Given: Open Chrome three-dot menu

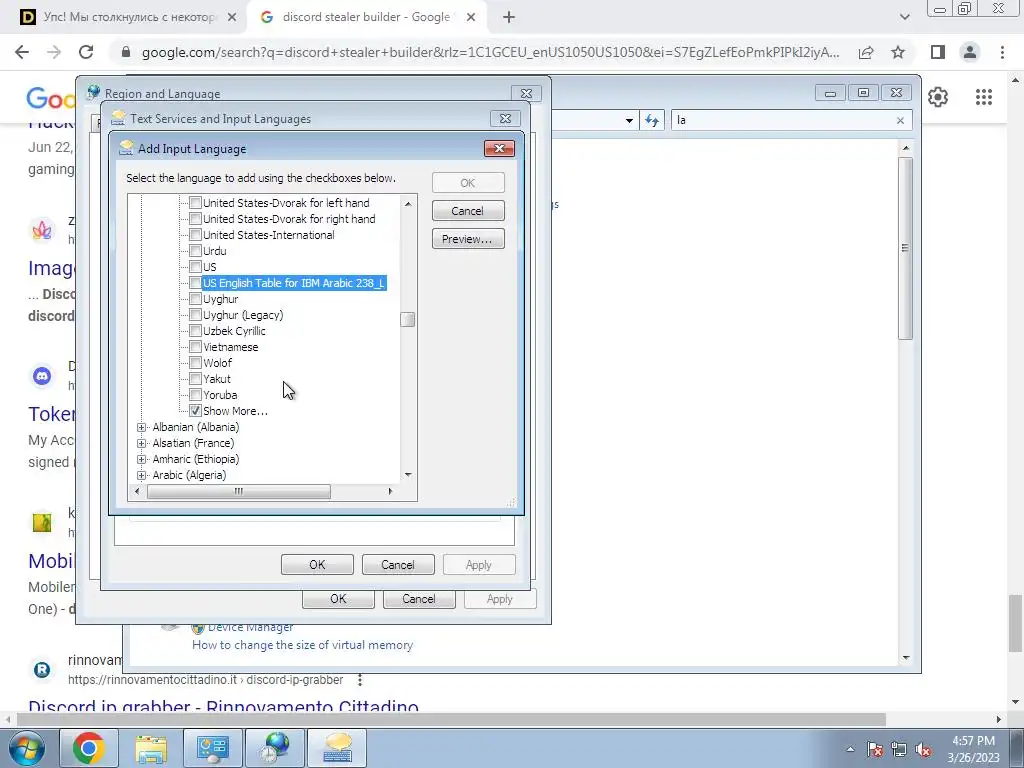Looking at the screenshot, I should (1002, 52).
